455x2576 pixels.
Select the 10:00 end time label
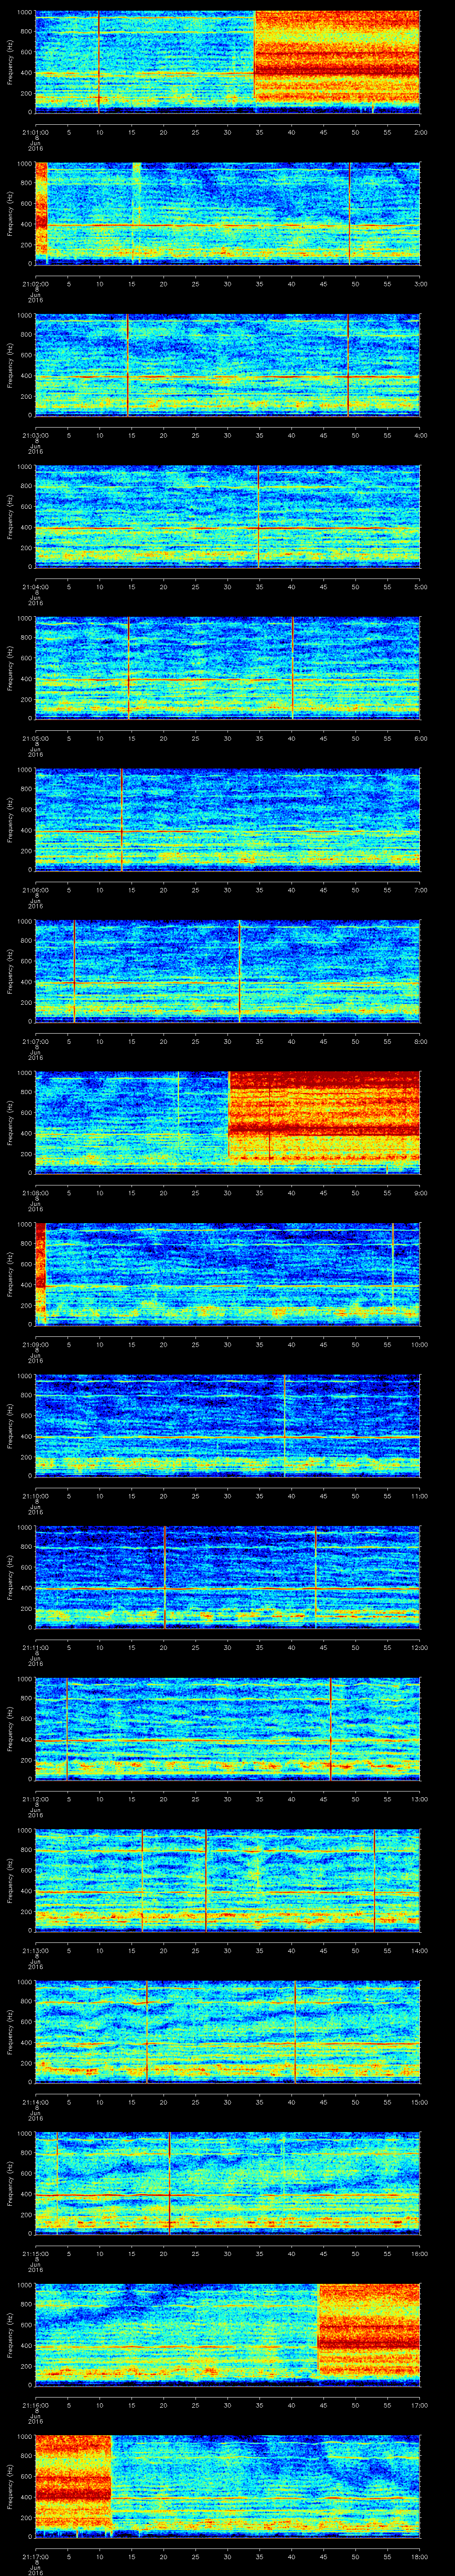420,1344
